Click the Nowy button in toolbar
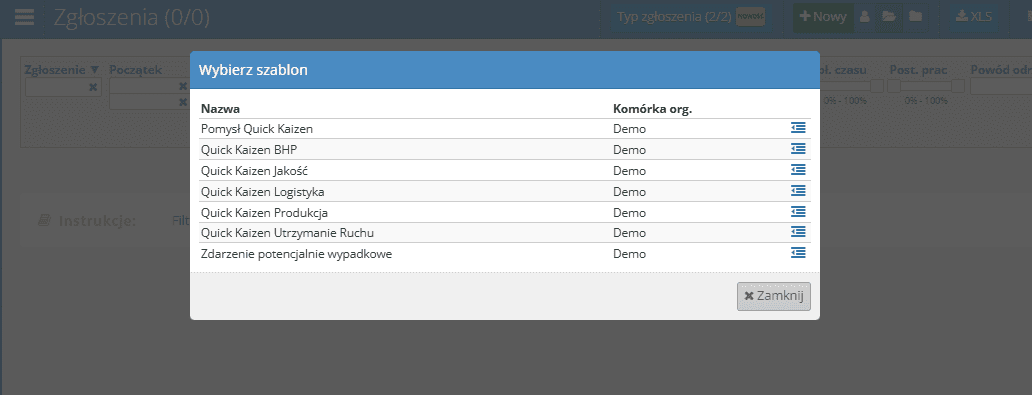The height and width of the screenshot is (395, 1032). point(823,17)
